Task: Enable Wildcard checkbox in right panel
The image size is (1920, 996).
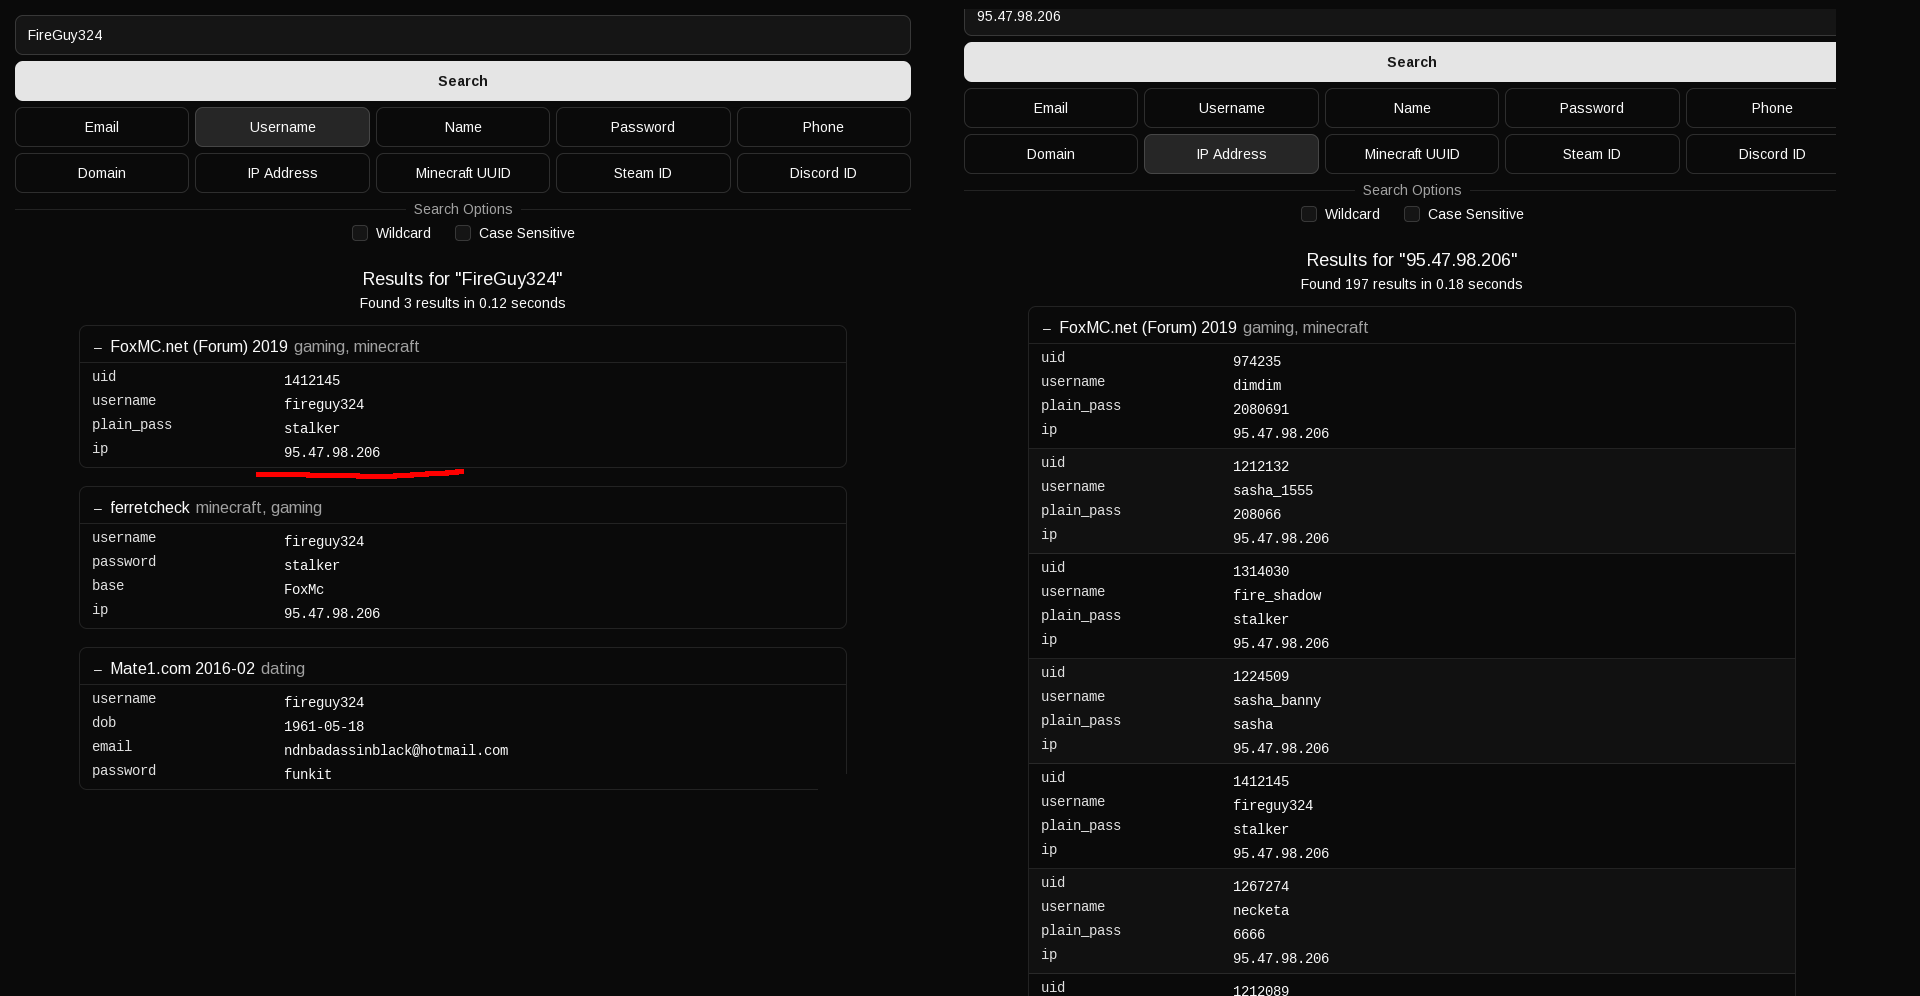Action: (1309, 214)
